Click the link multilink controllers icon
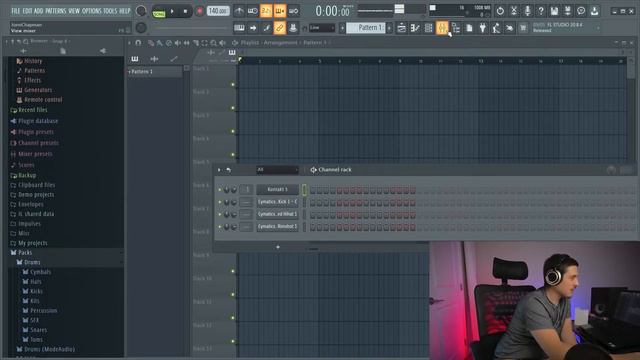This screenshot has height=360, width=640. point(280,28)
